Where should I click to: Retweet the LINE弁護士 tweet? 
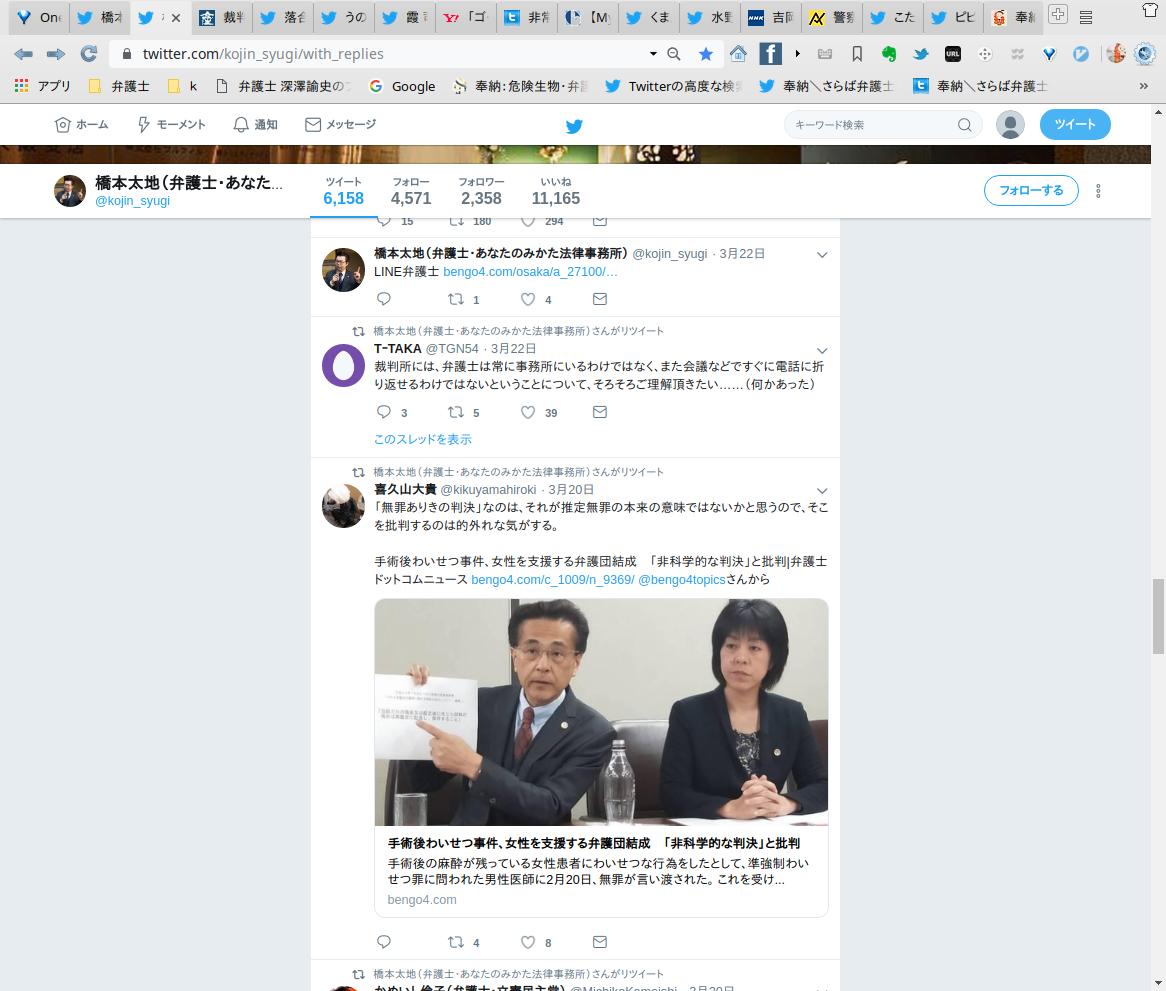click(456, 299)
